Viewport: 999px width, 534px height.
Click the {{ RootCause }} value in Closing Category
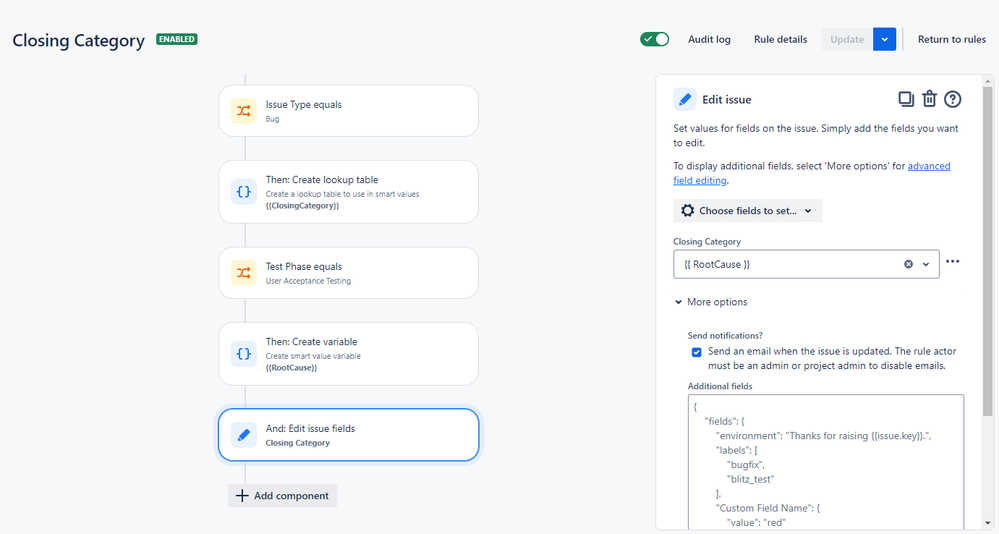click(x=717, y=264)
